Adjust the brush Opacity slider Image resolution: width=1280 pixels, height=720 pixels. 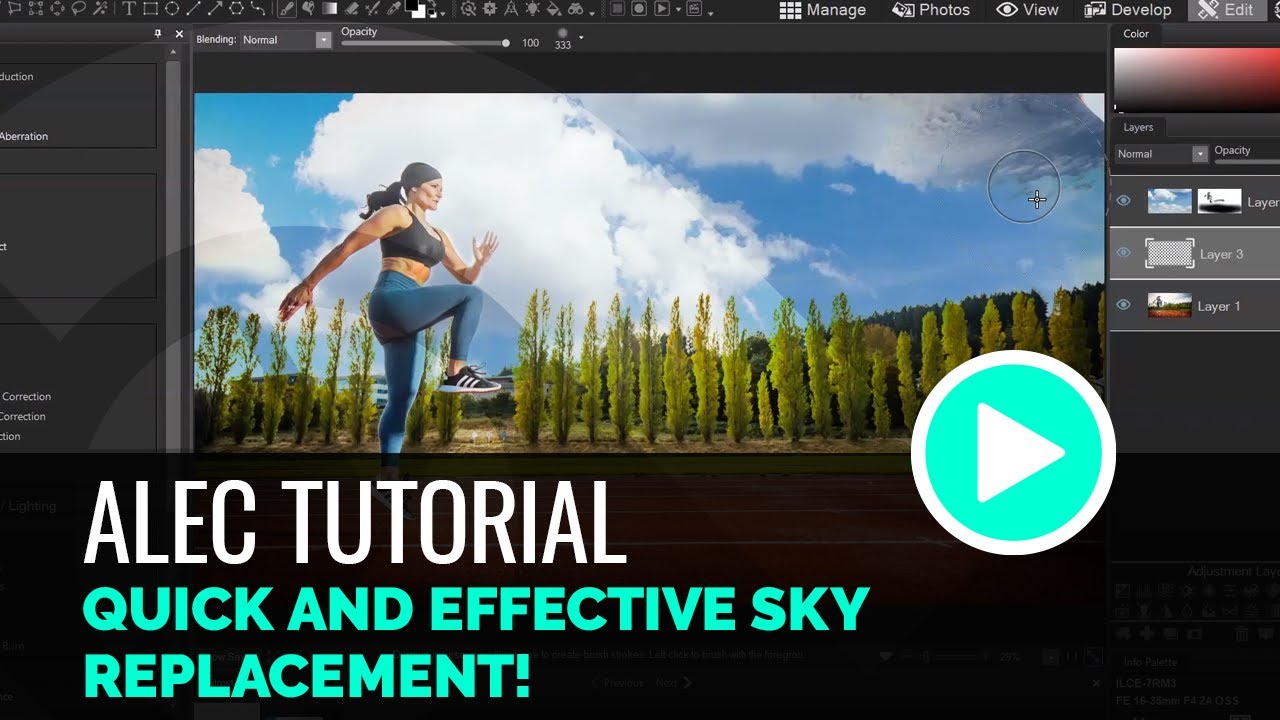tap(424, 44)
